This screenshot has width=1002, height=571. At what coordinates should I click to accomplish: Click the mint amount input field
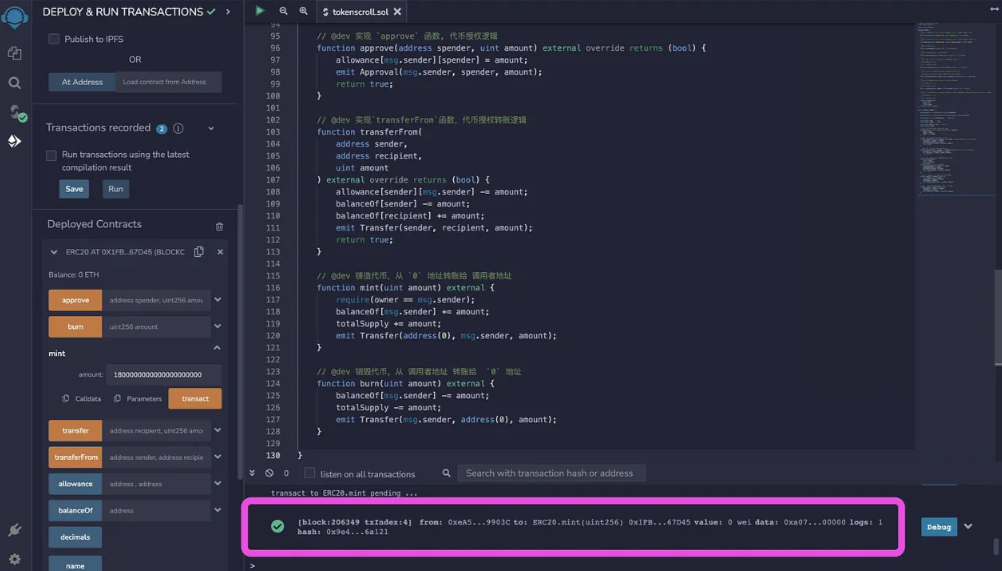[164, 375]
